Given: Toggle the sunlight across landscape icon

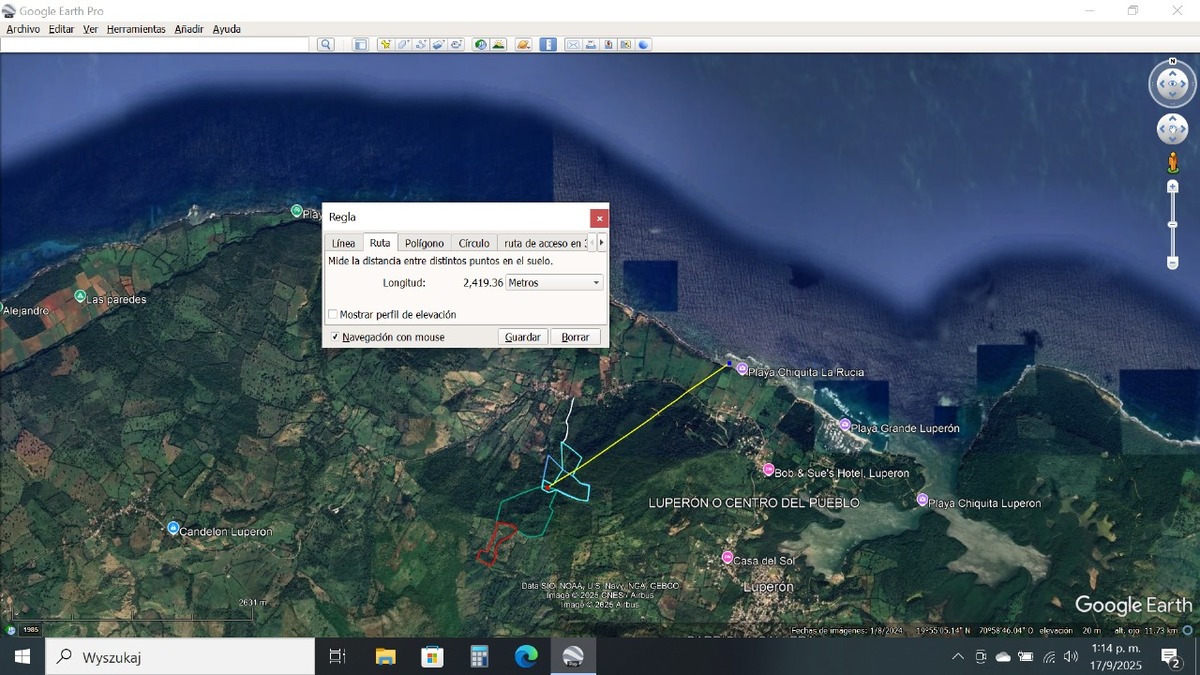Looking at the screenshot, I should pos(498,44).
